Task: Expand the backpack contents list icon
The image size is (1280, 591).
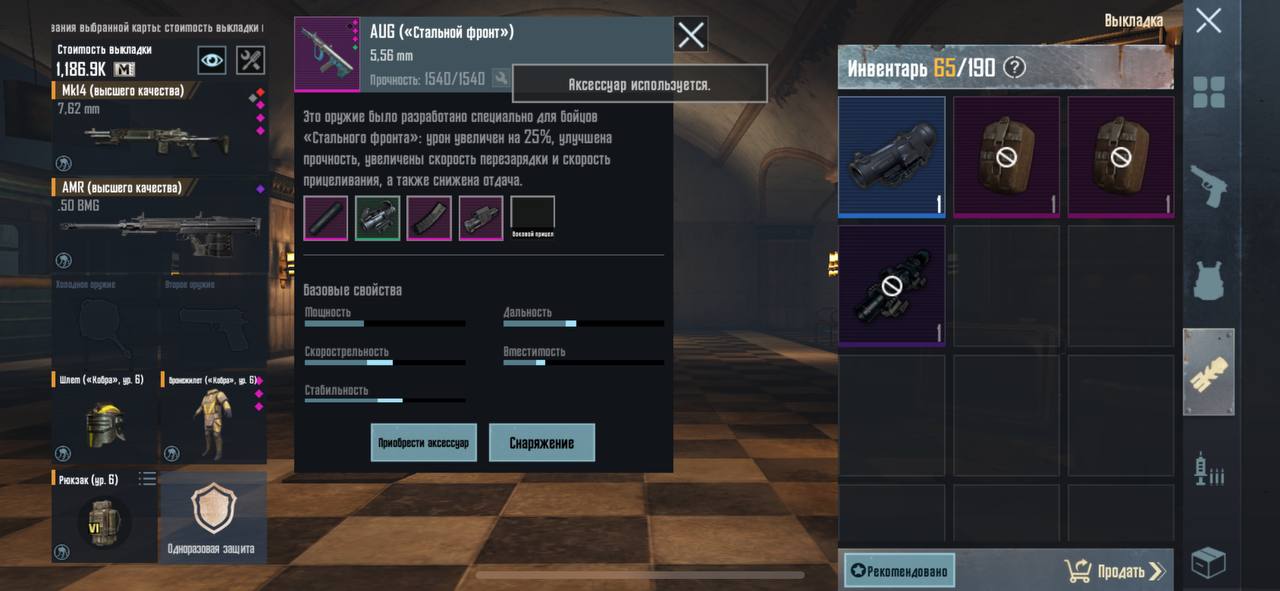Action: 147,479
